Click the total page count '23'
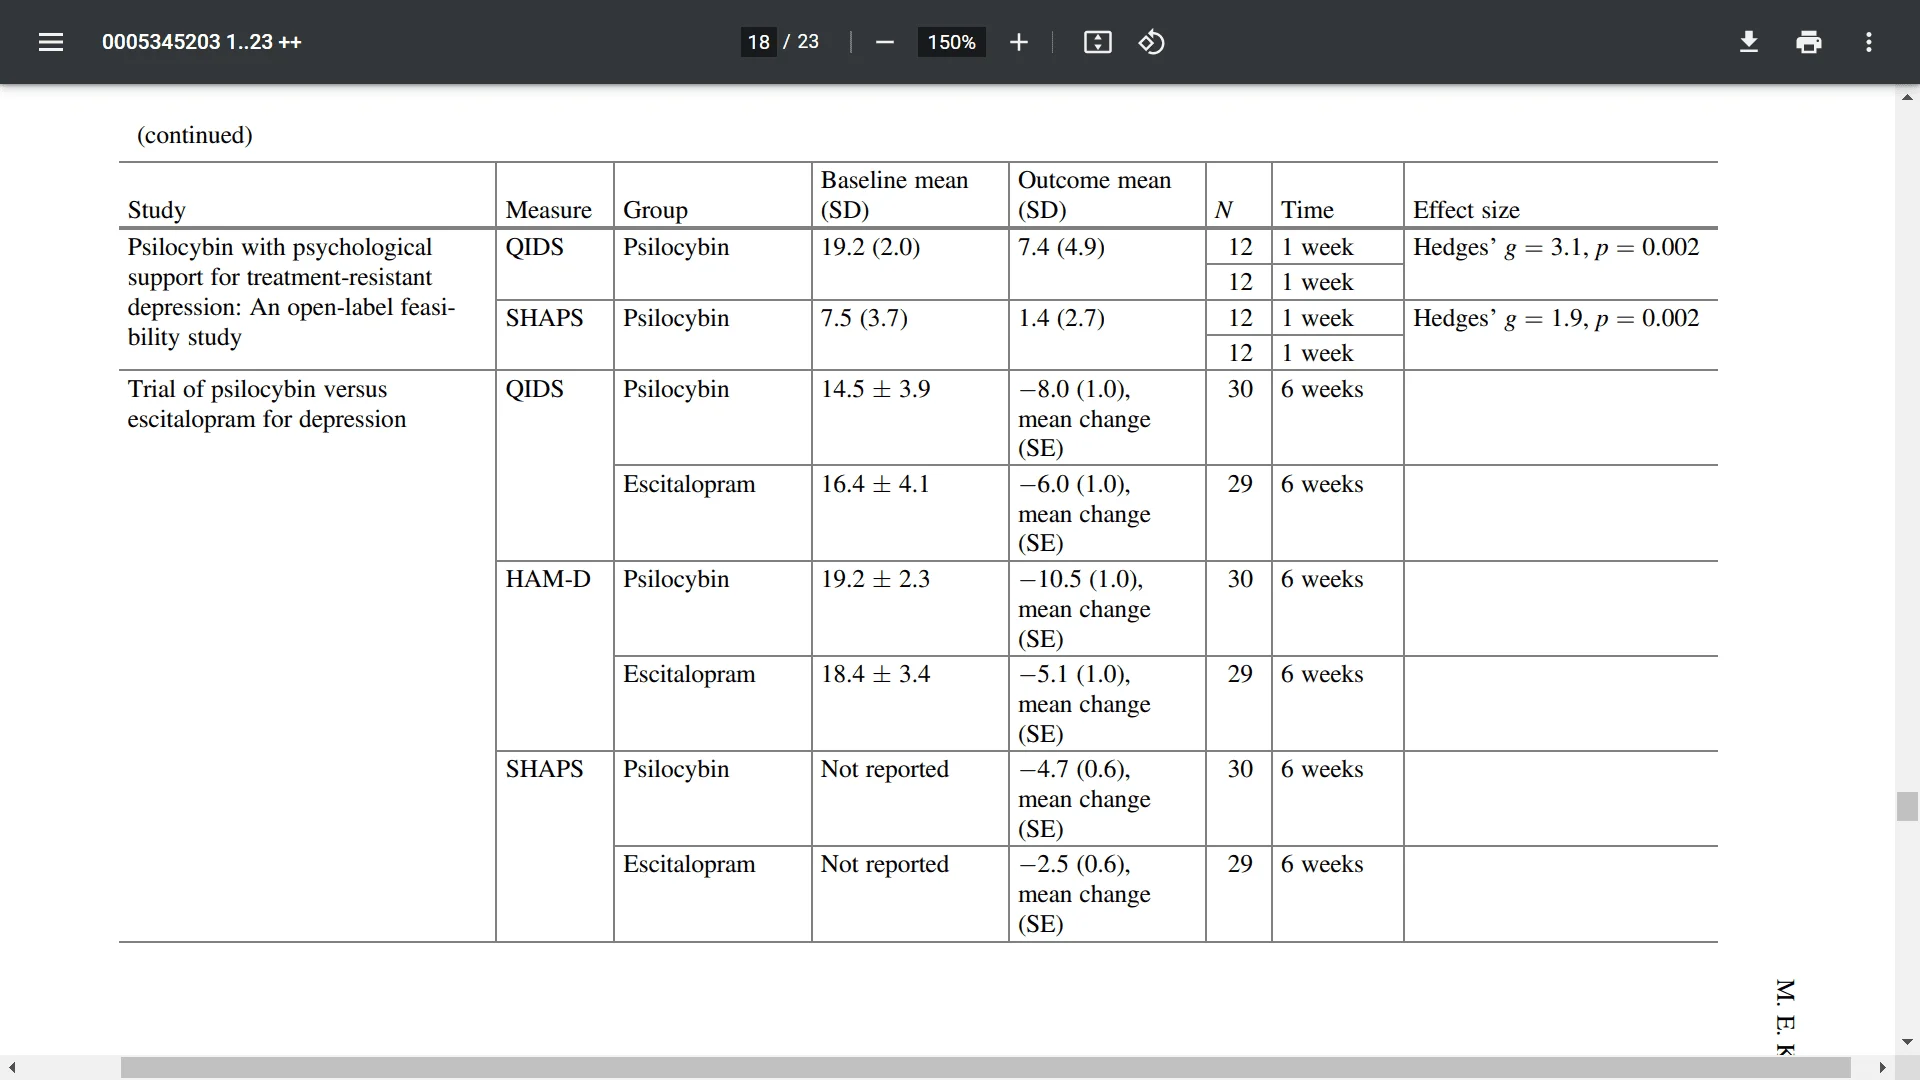This screenshot has height=1080, width=1920. [x=808, y=42]
